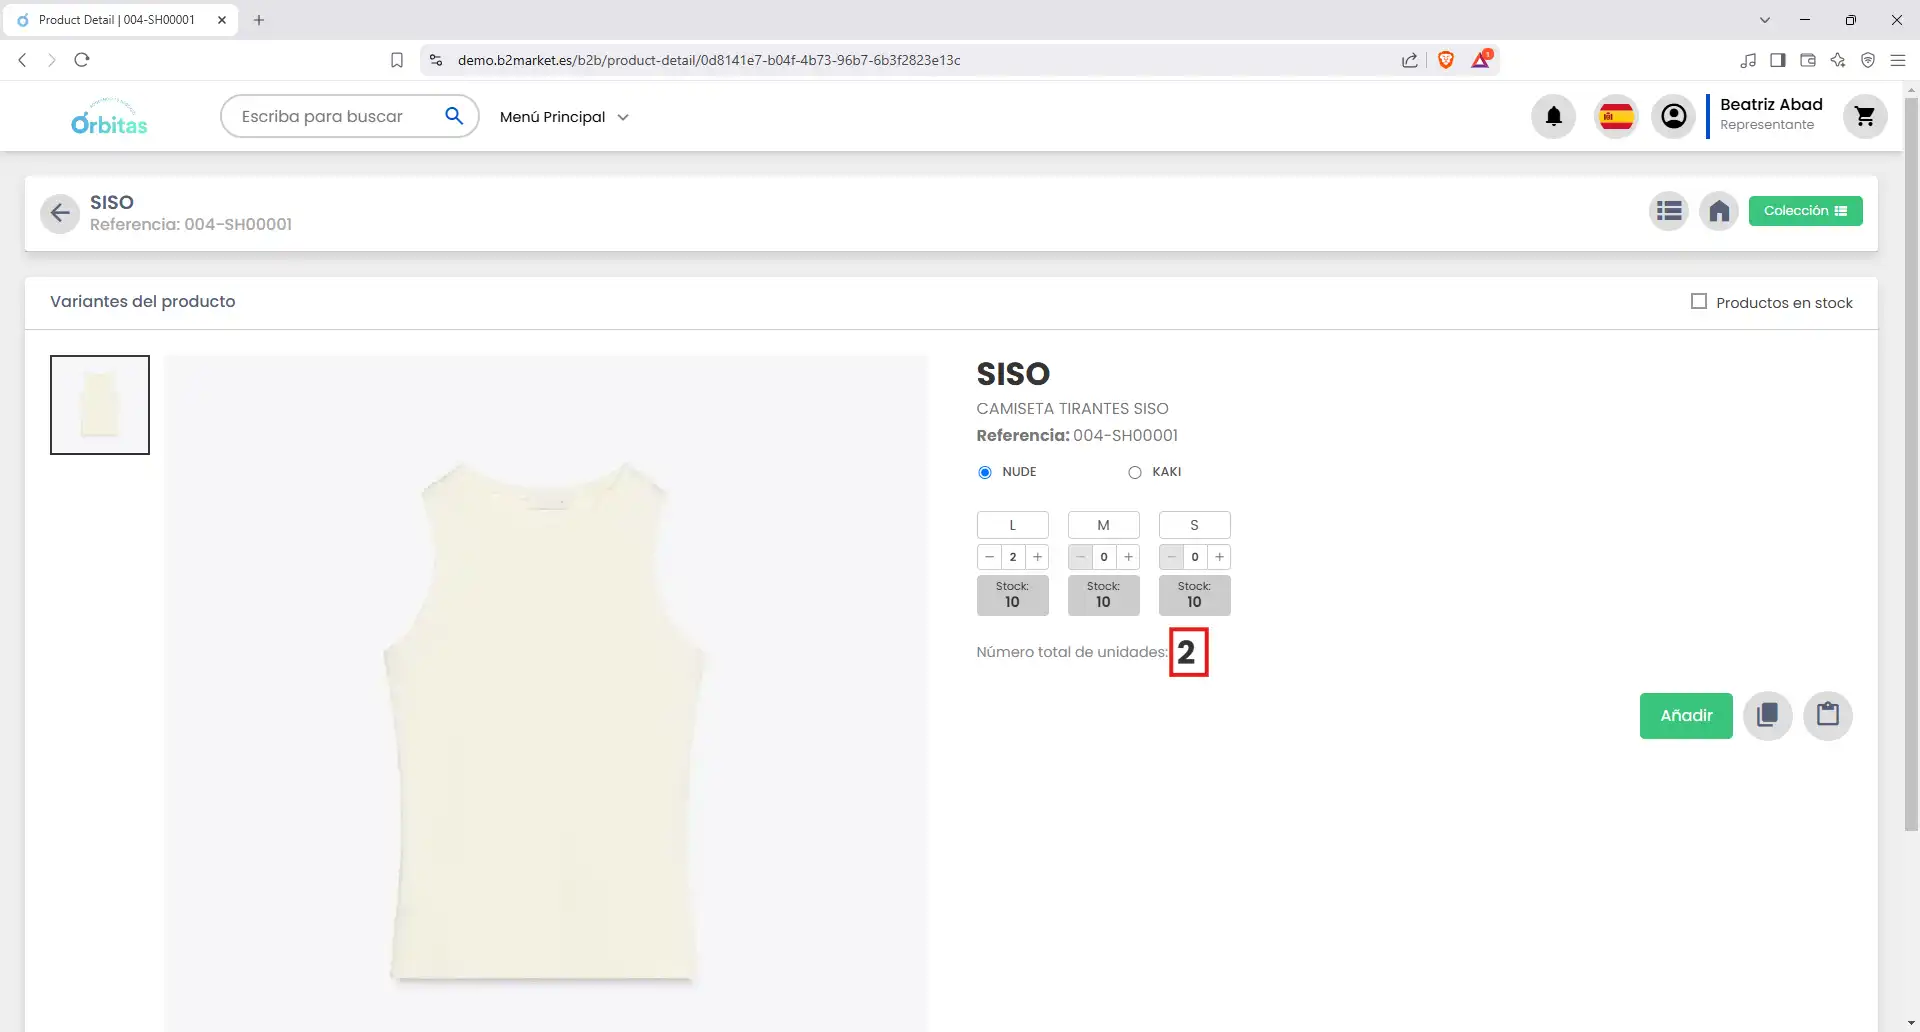Select the KAKI color option
The height and width of the screenshot is (1032, 1920).
coord(1135,472)
